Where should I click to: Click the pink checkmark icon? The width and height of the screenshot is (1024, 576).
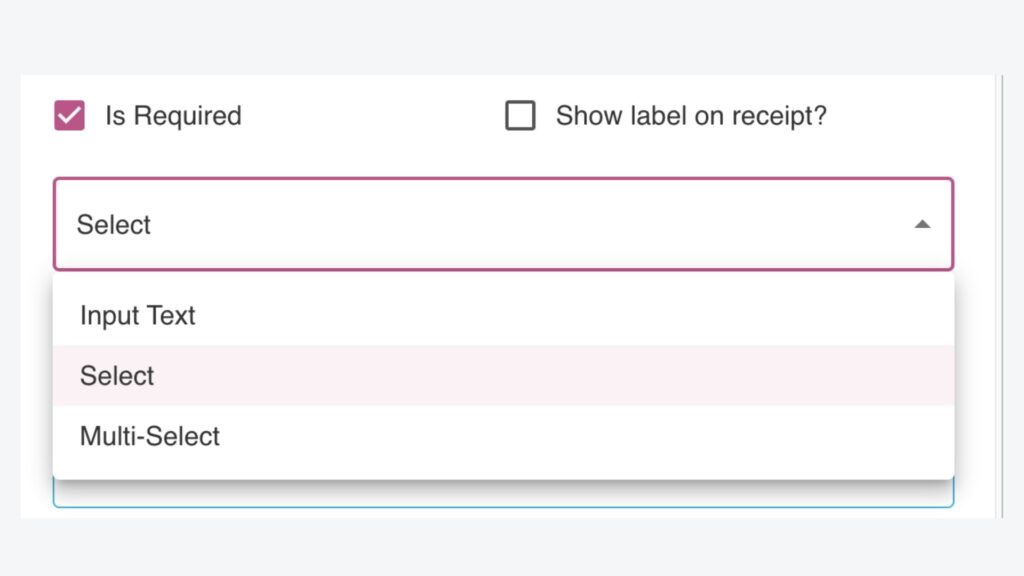tap(69, 116)
